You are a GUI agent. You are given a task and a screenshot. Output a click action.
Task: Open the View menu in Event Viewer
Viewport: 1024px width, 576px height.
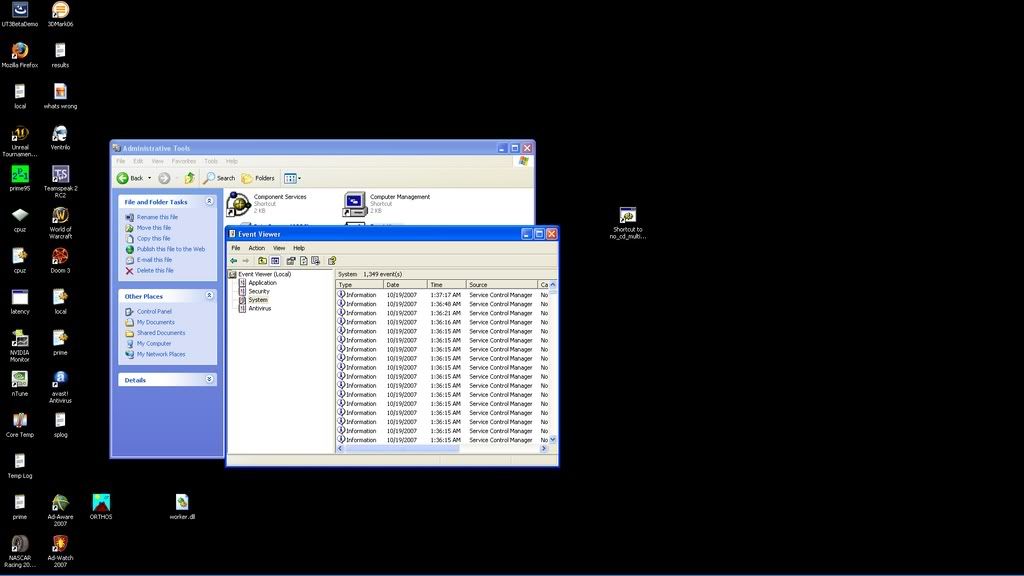(x=279, y=248)
